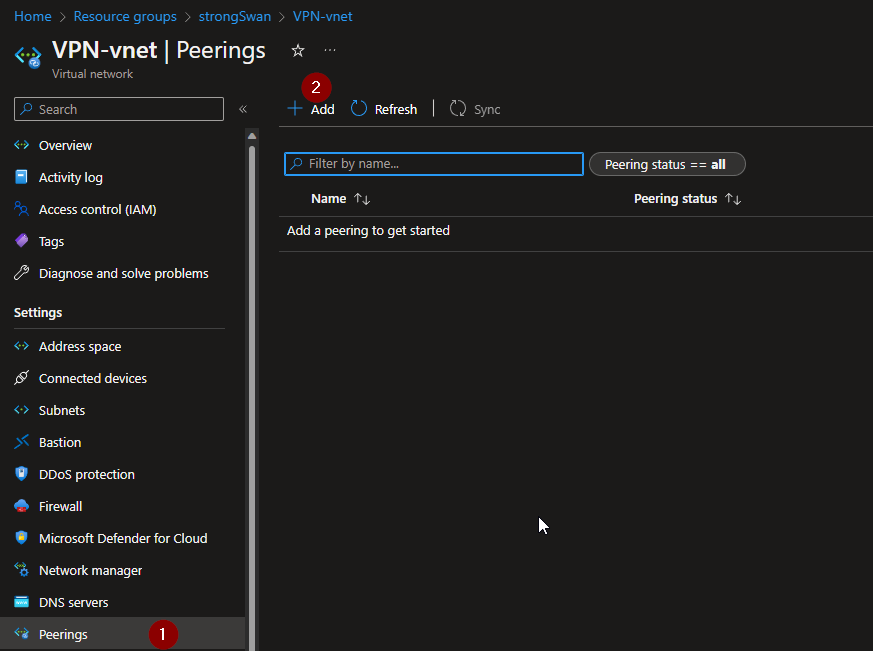Image resolution: width=873 pixels, height=651 pixels.
Task: Click the Peerings icon in the sidebar
Action: tap(21, 633)
